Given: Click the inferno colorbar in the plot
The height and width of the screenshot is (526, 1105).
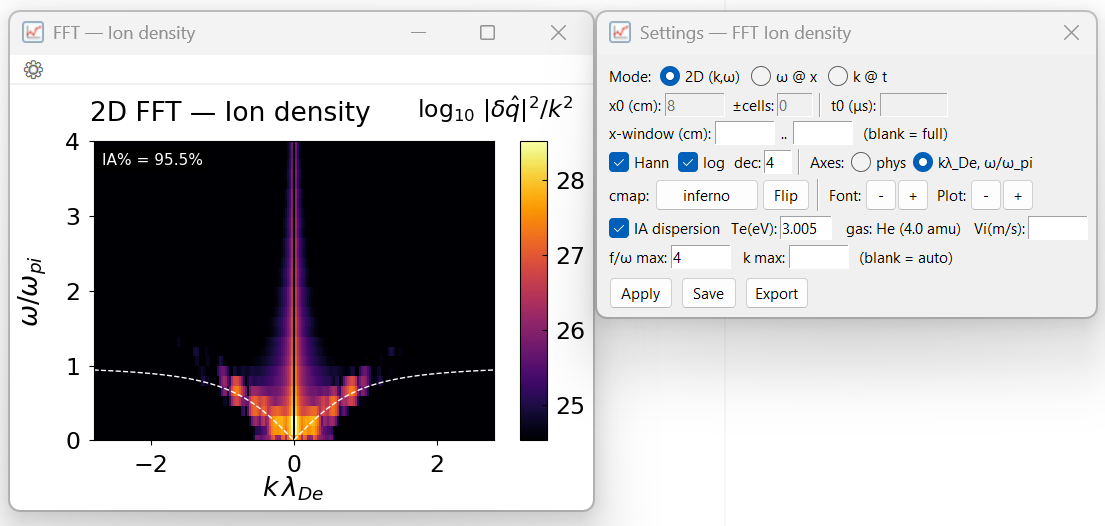Looking at the screenshot, I should (x=533, y=291).
